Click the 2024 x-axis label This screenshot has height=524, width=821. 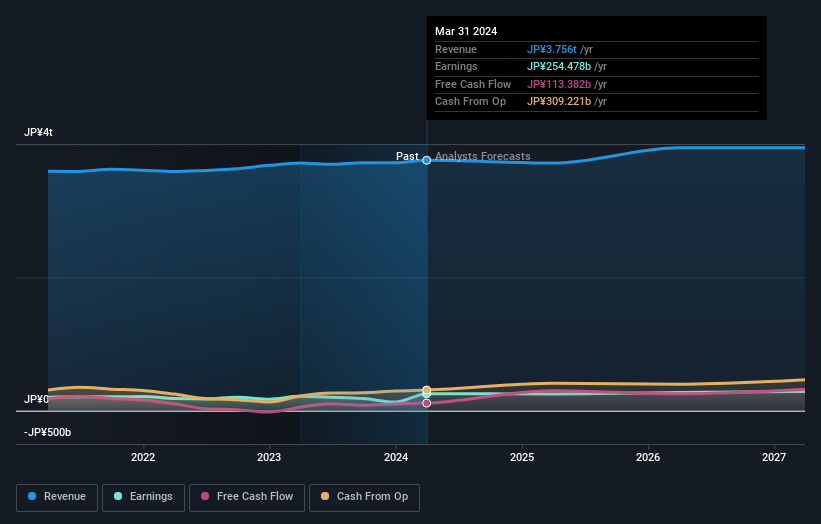click(396, 457)
